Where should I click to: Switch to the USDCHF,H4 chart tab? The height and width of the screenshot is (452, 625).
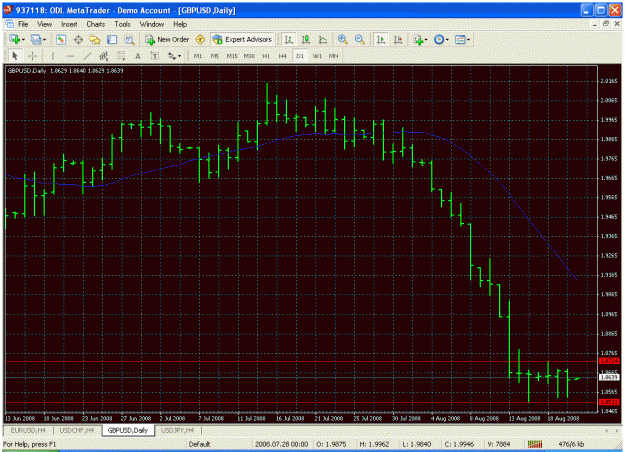pos(77,430)
